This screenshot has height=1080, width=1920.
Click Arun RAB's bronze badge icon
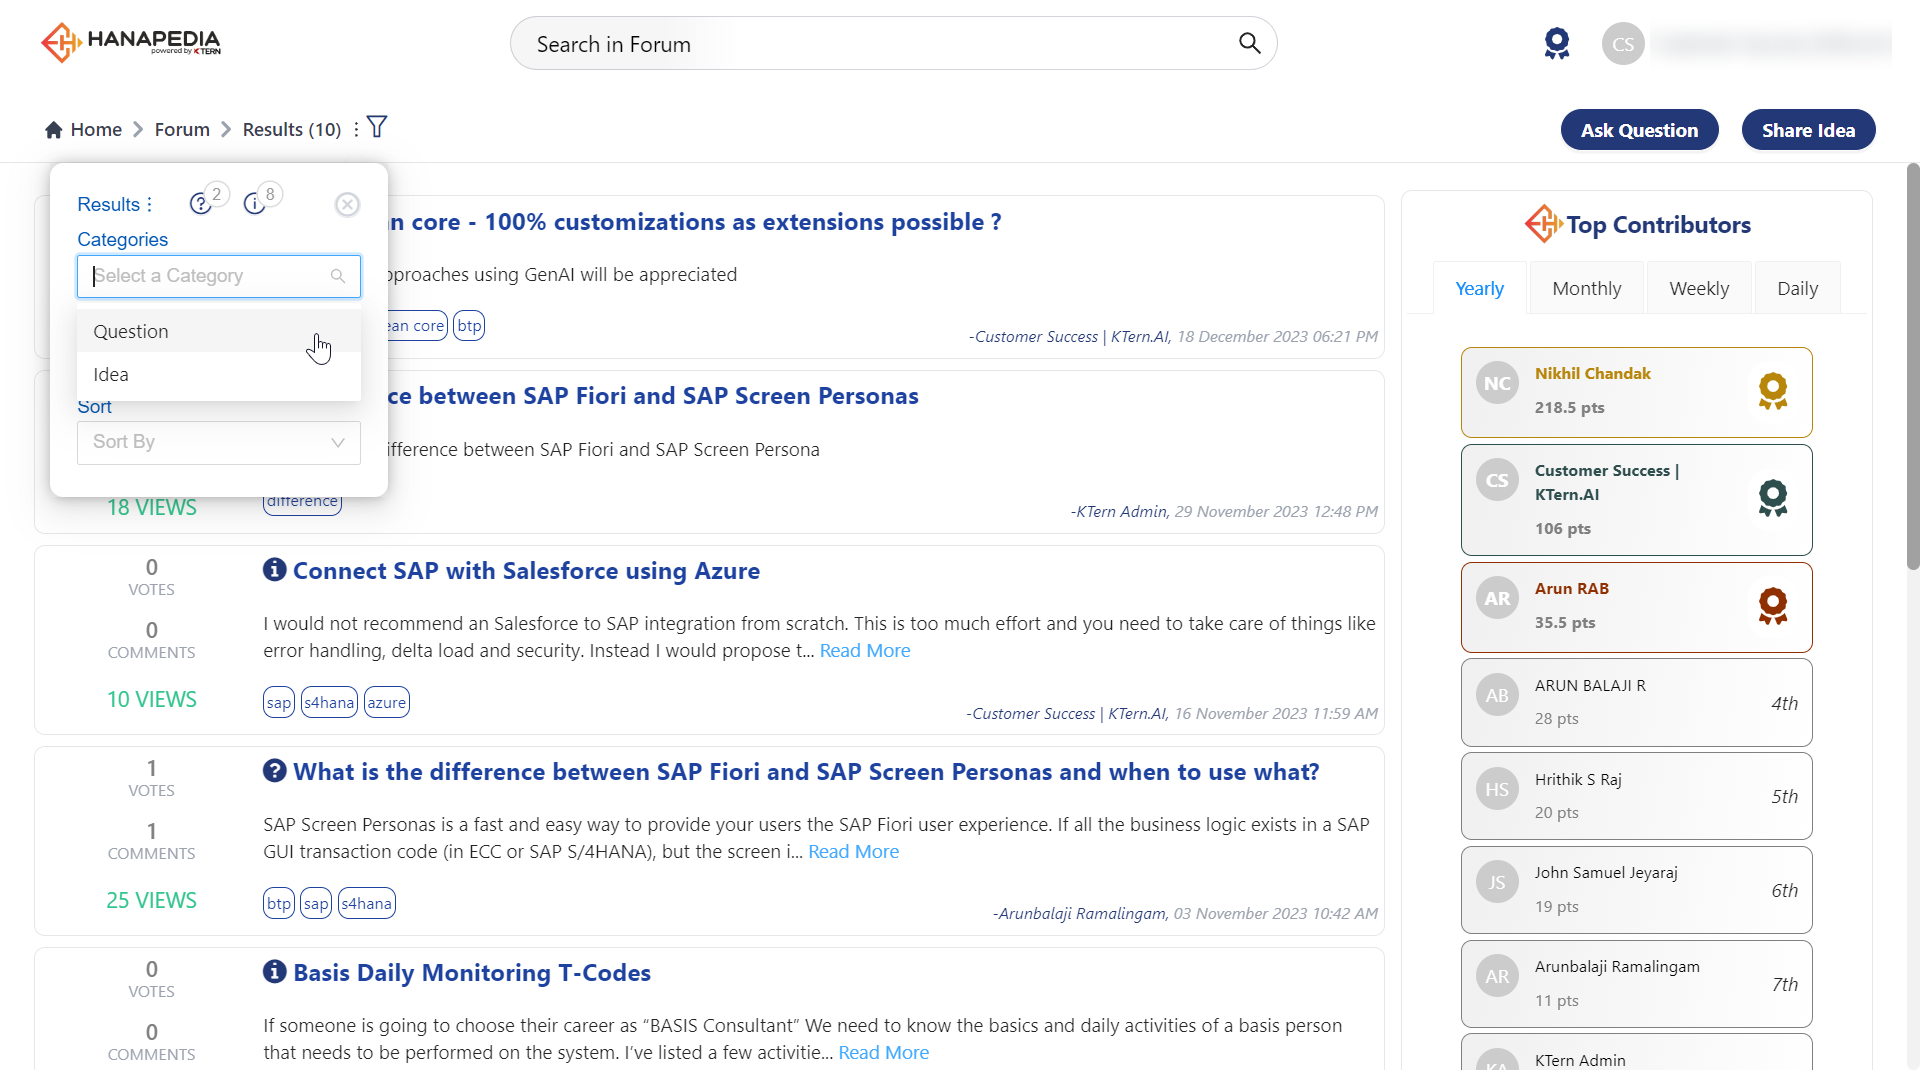tap(1773, 606)
